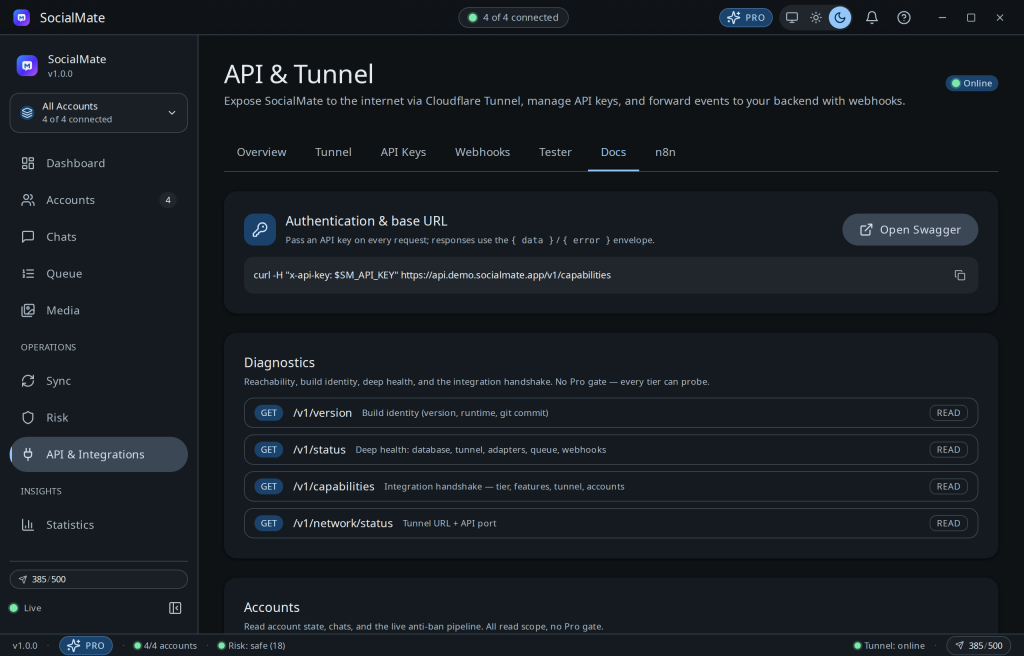The height and width of the screenshot is (656, 1024).
Task: Click Risk: safe (18) in status bar
Action: point(251,646)
